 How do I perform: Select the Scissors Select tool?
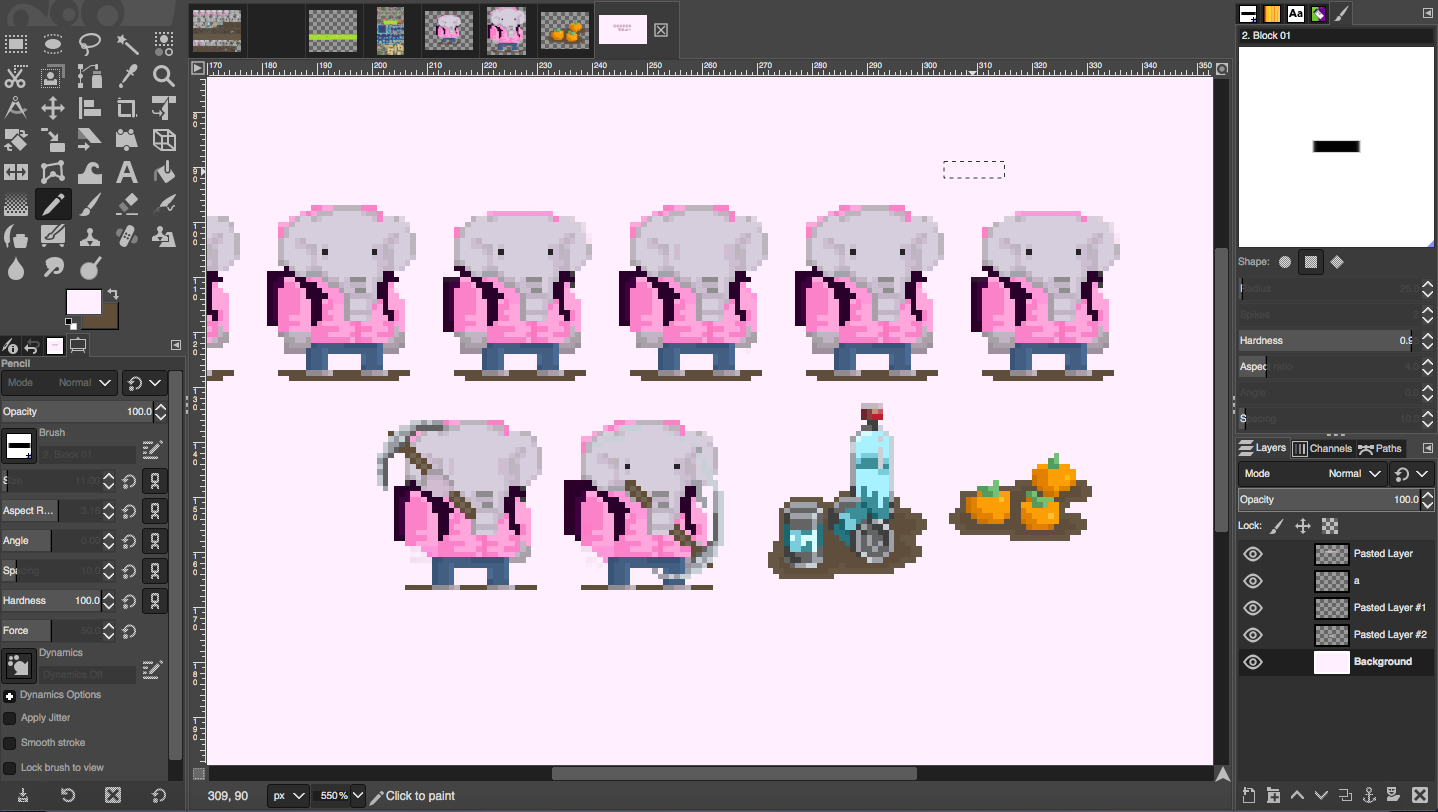(x=16, y=76)
